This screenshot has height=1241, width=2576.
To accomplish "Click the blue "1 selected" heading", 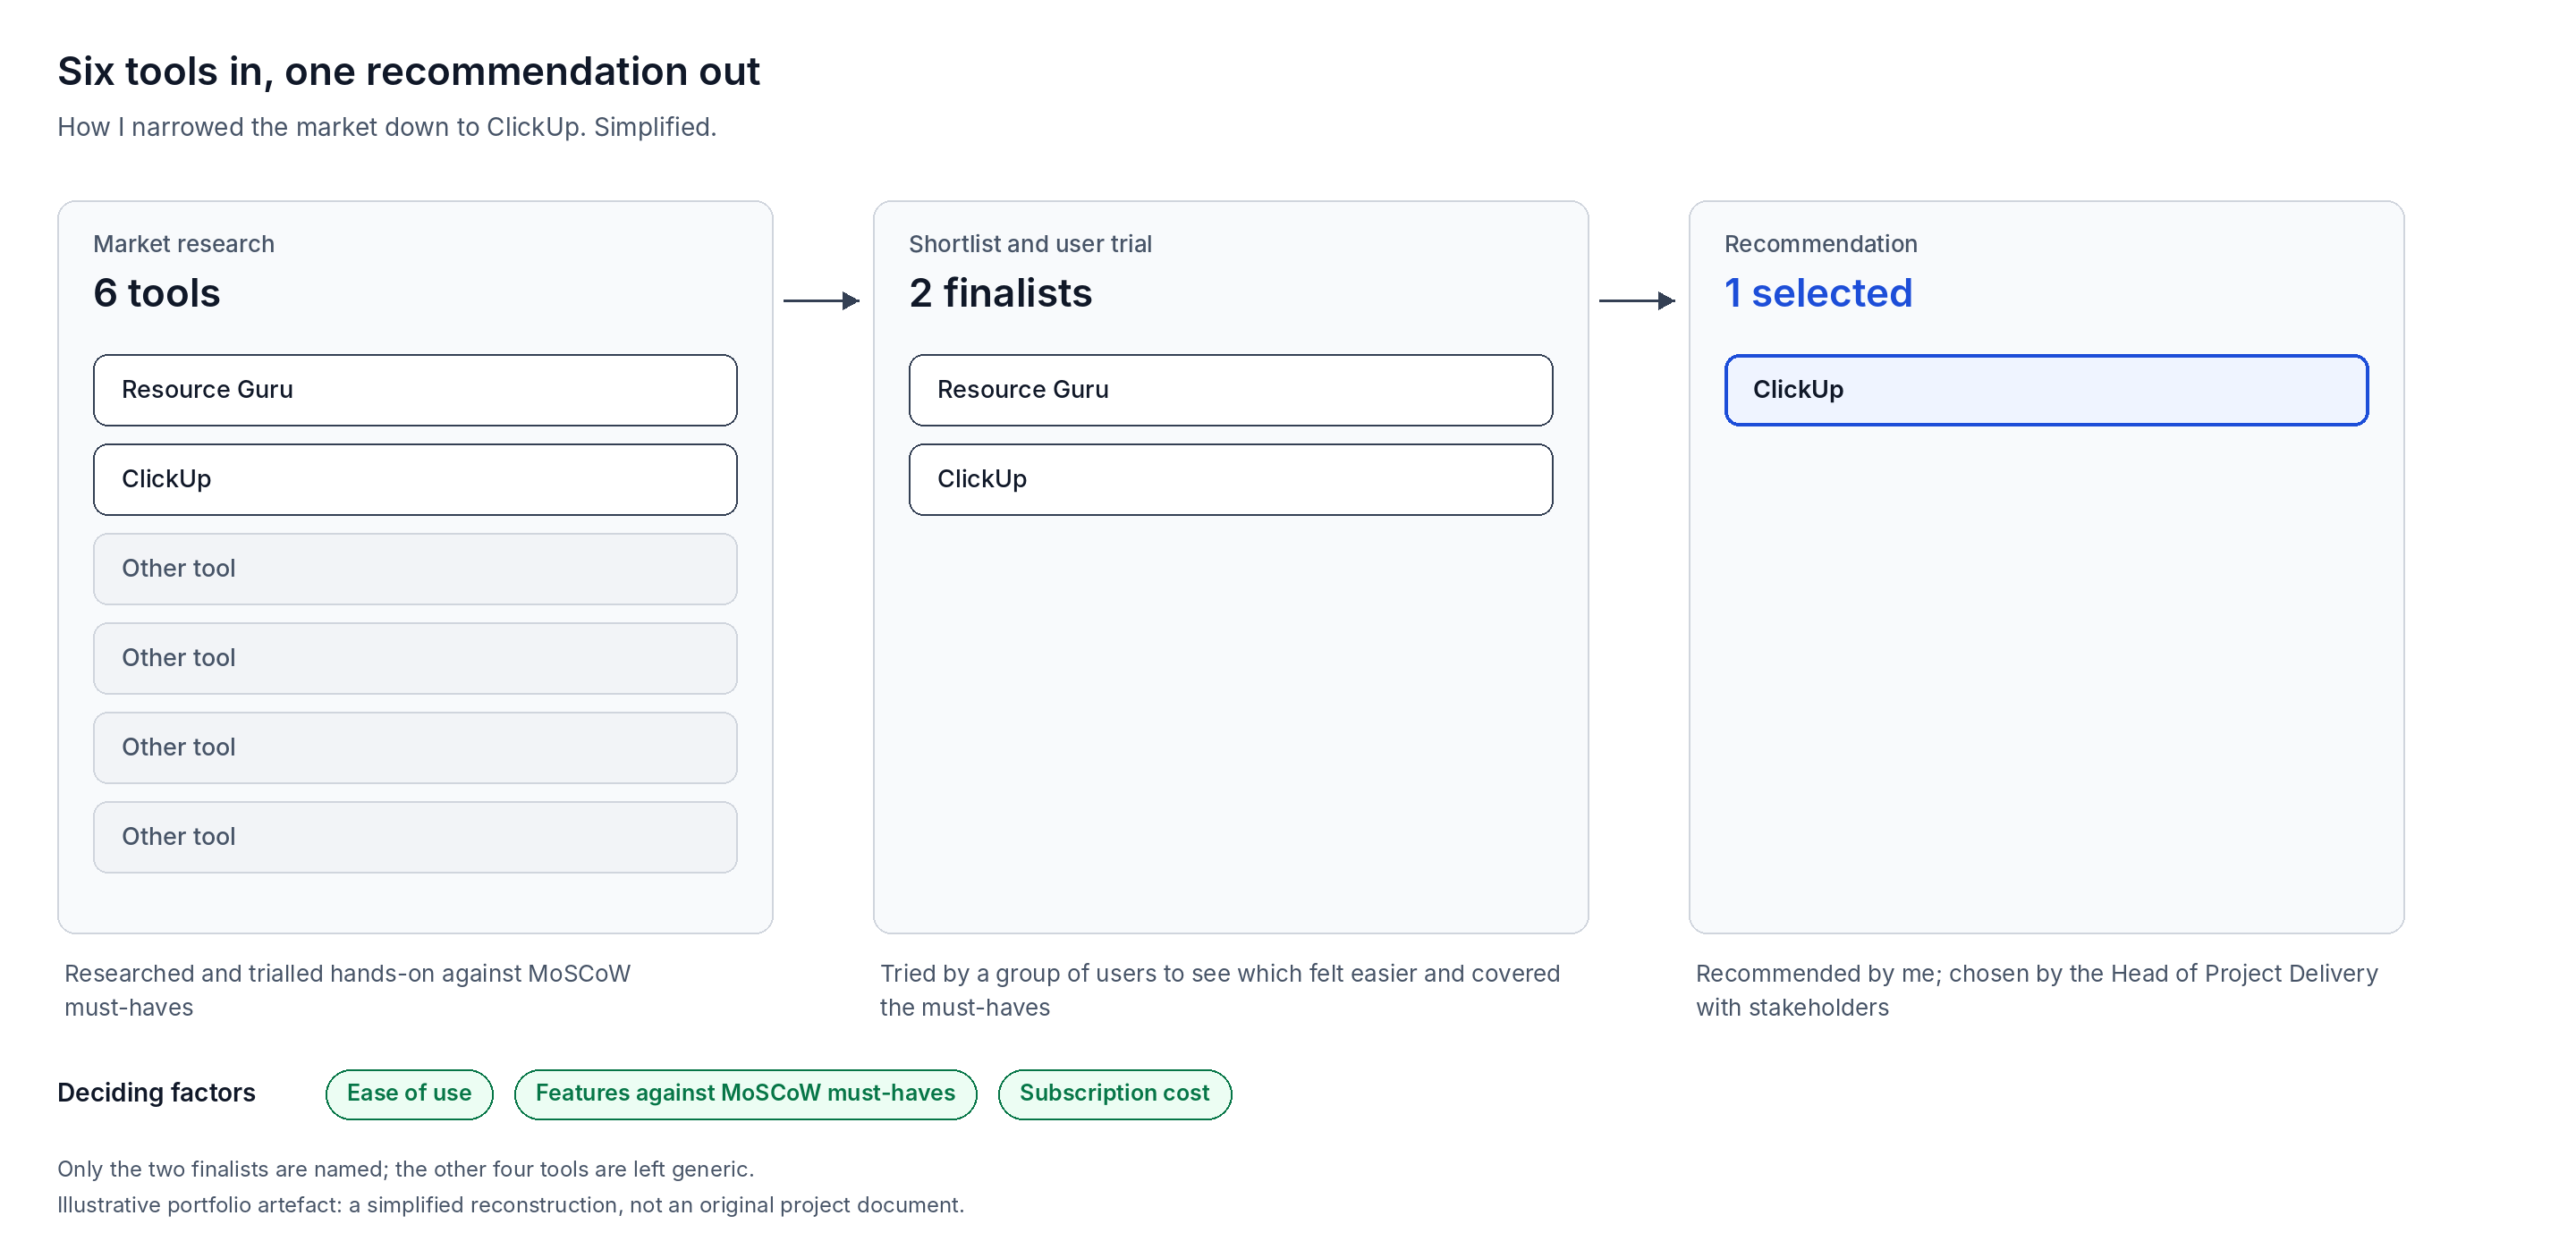I will tap(1818, 293).
